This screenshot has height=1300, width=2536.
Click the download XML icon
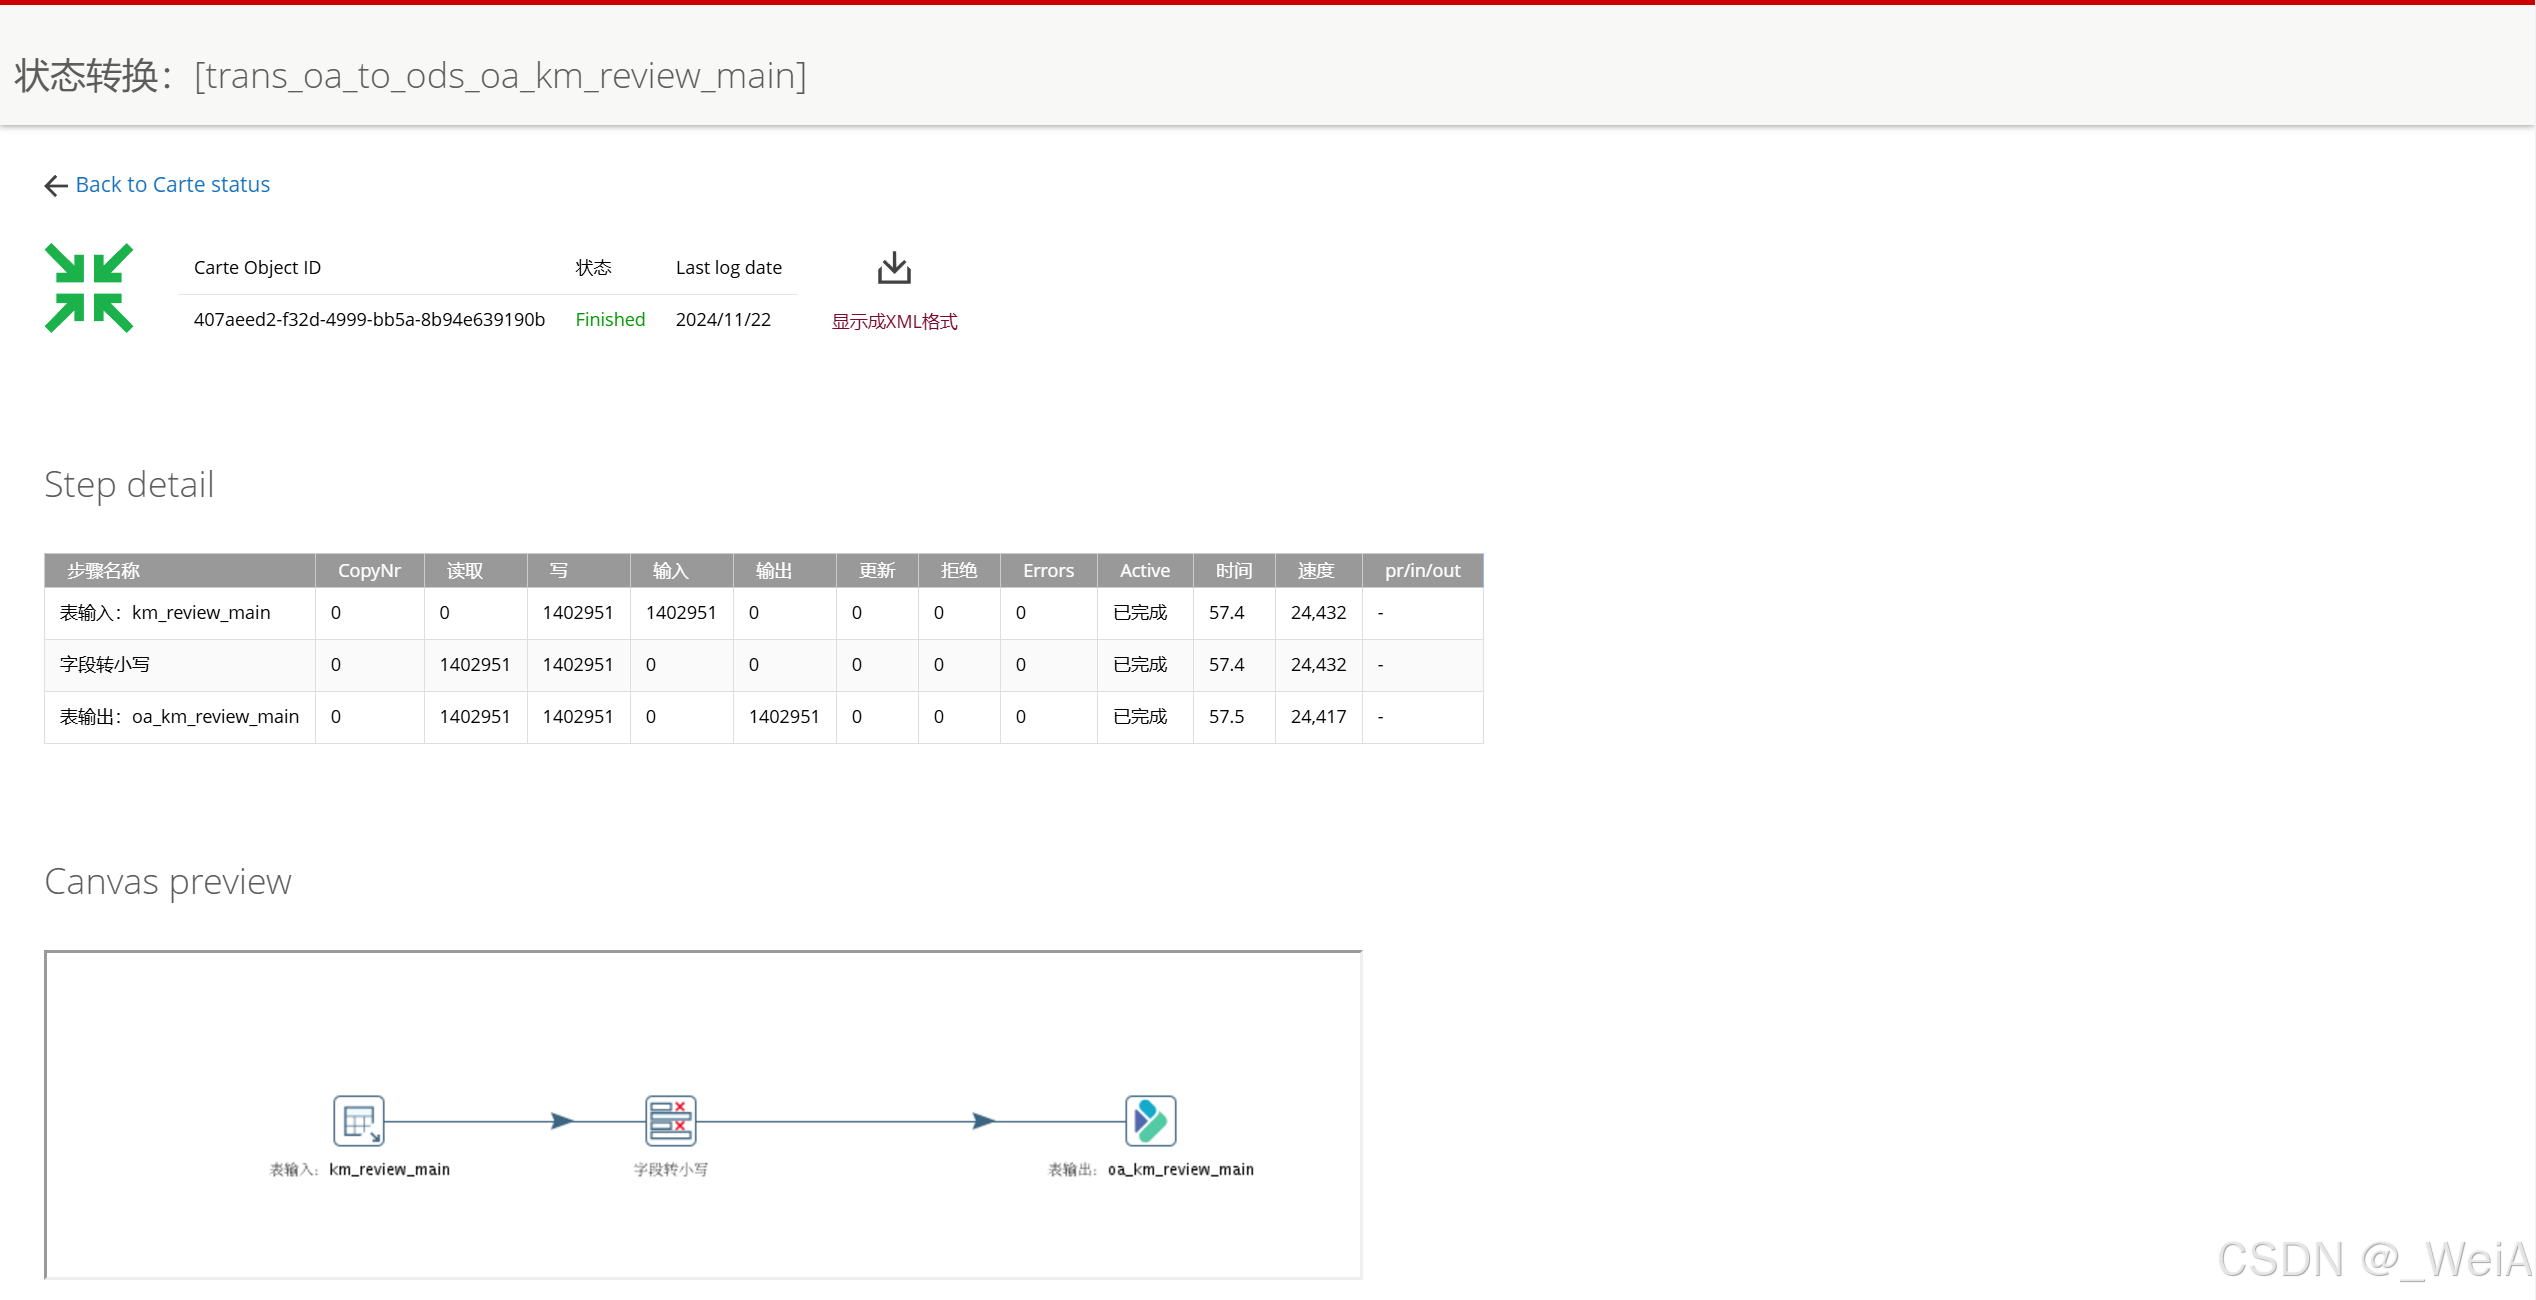coord(893,268)
